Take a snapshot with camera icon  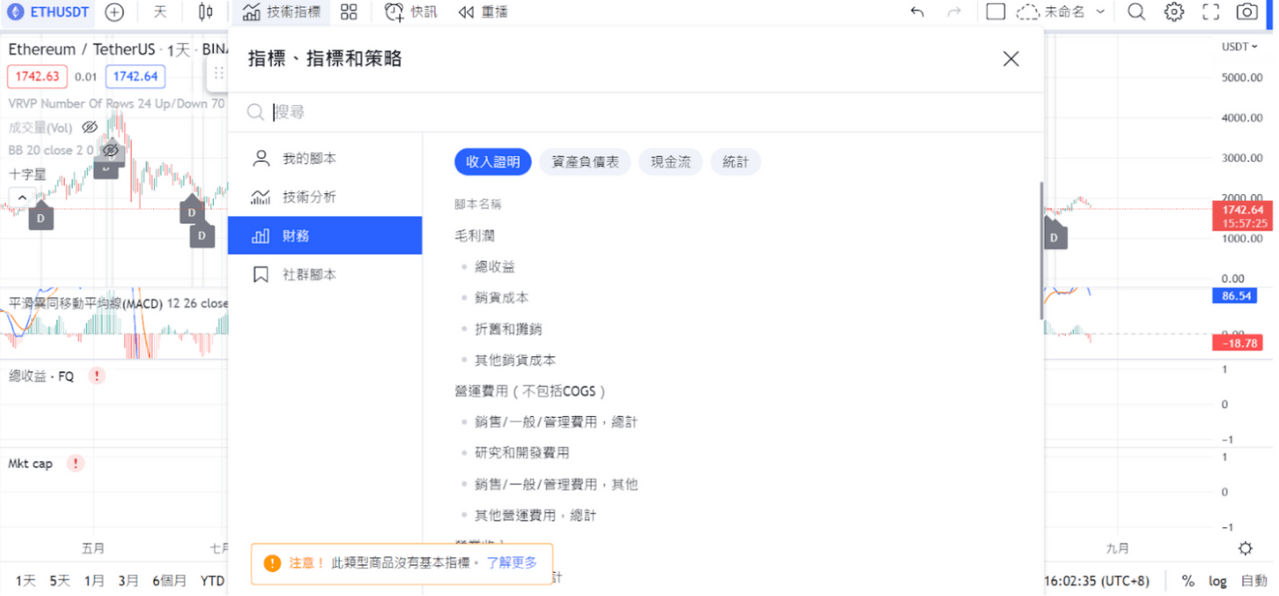point(1247,12)
